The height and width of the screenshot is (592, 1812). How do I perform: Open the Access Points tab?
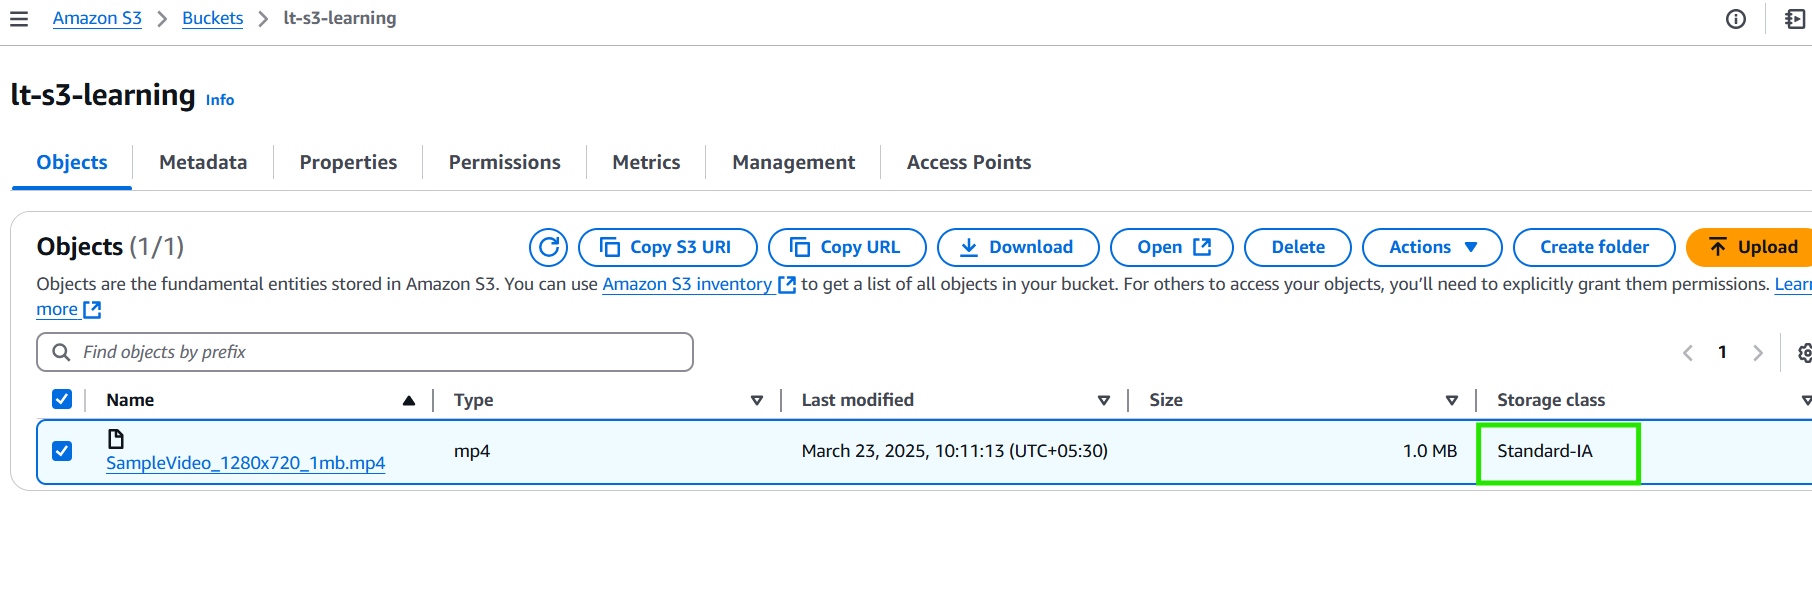968,162
